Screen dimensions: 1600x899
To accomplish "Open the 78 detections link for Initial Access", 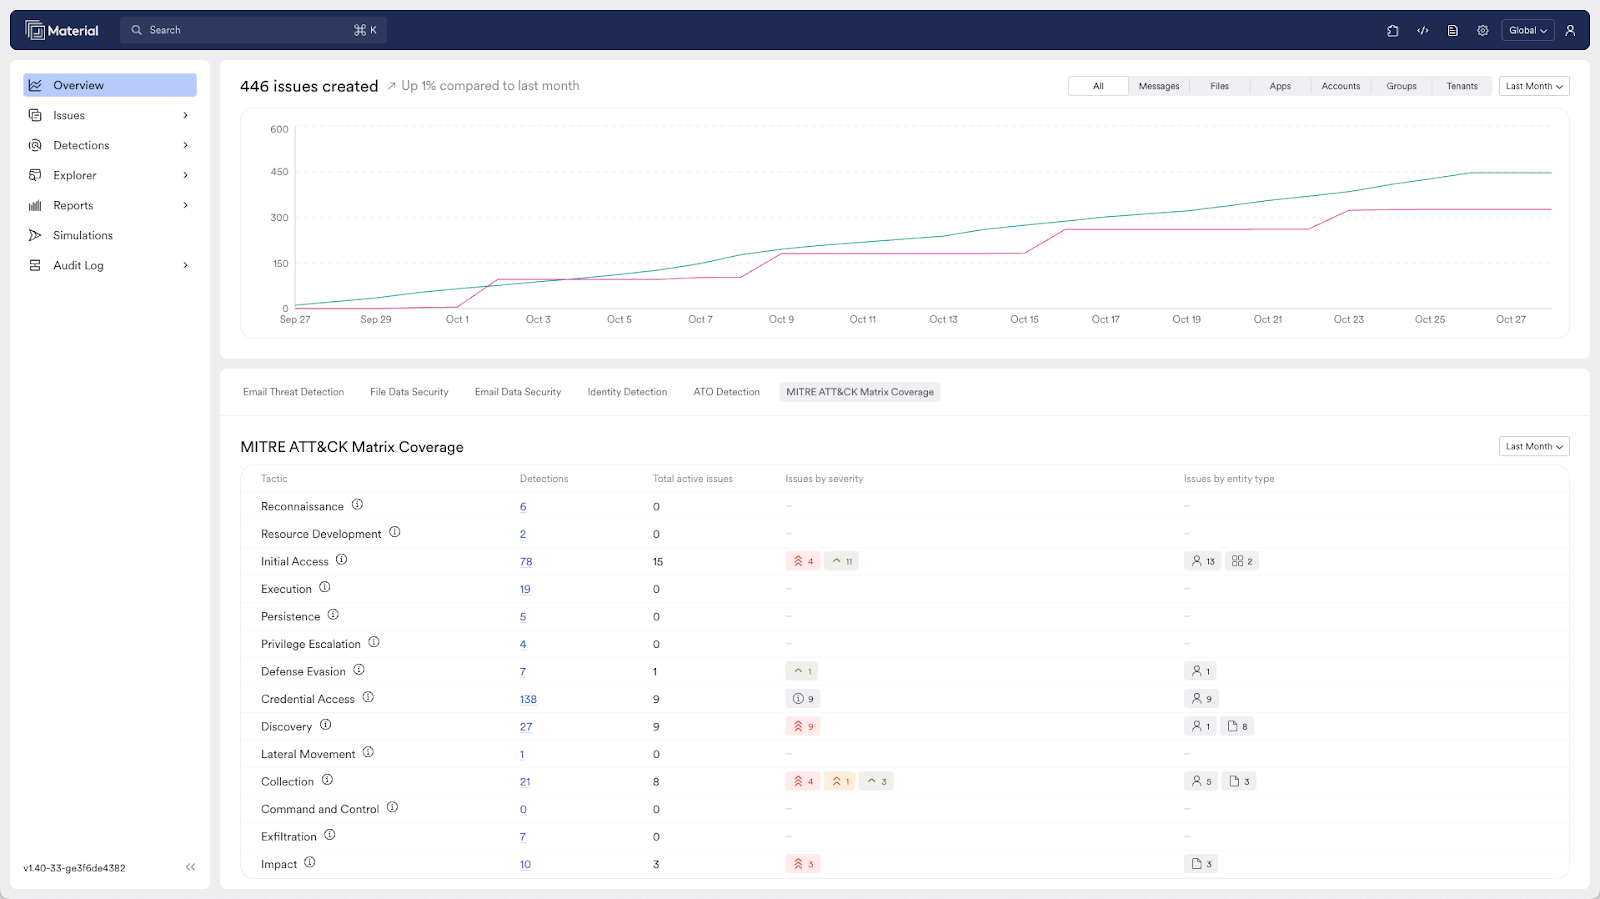I will tap(526, 562).
